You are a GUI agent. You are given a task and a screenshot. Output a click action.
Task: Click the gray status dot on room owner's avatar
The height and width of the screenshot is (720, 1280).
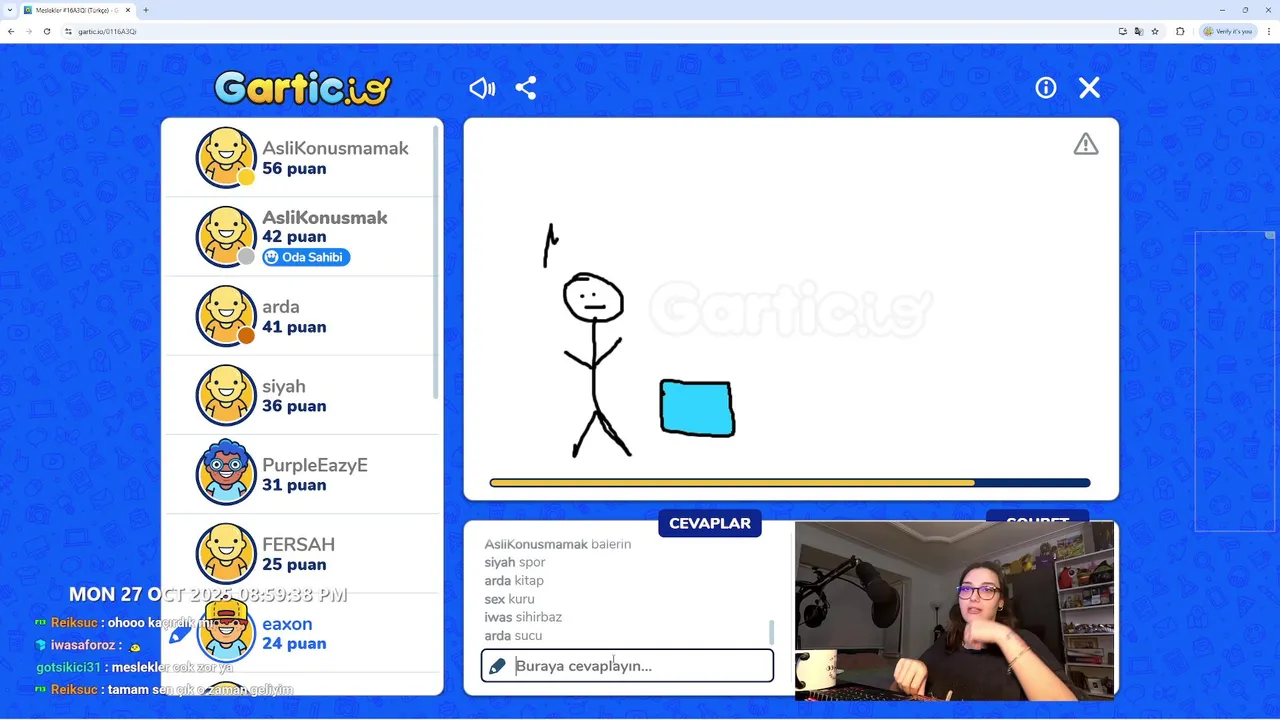(x=246, y=258)
